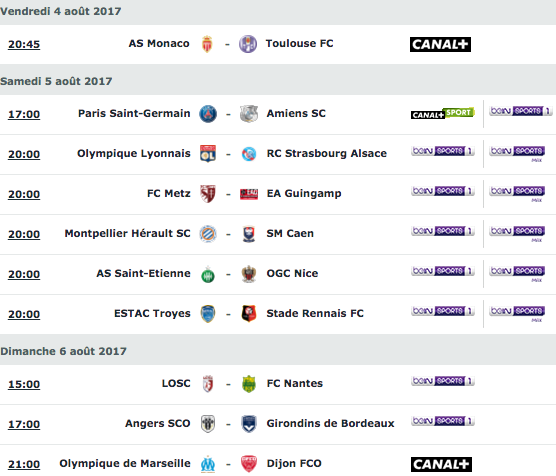Select the Montpellier Hérault SC team name
Image resolution: width=556 pixels, height=476 pixels.
[127, 233]
